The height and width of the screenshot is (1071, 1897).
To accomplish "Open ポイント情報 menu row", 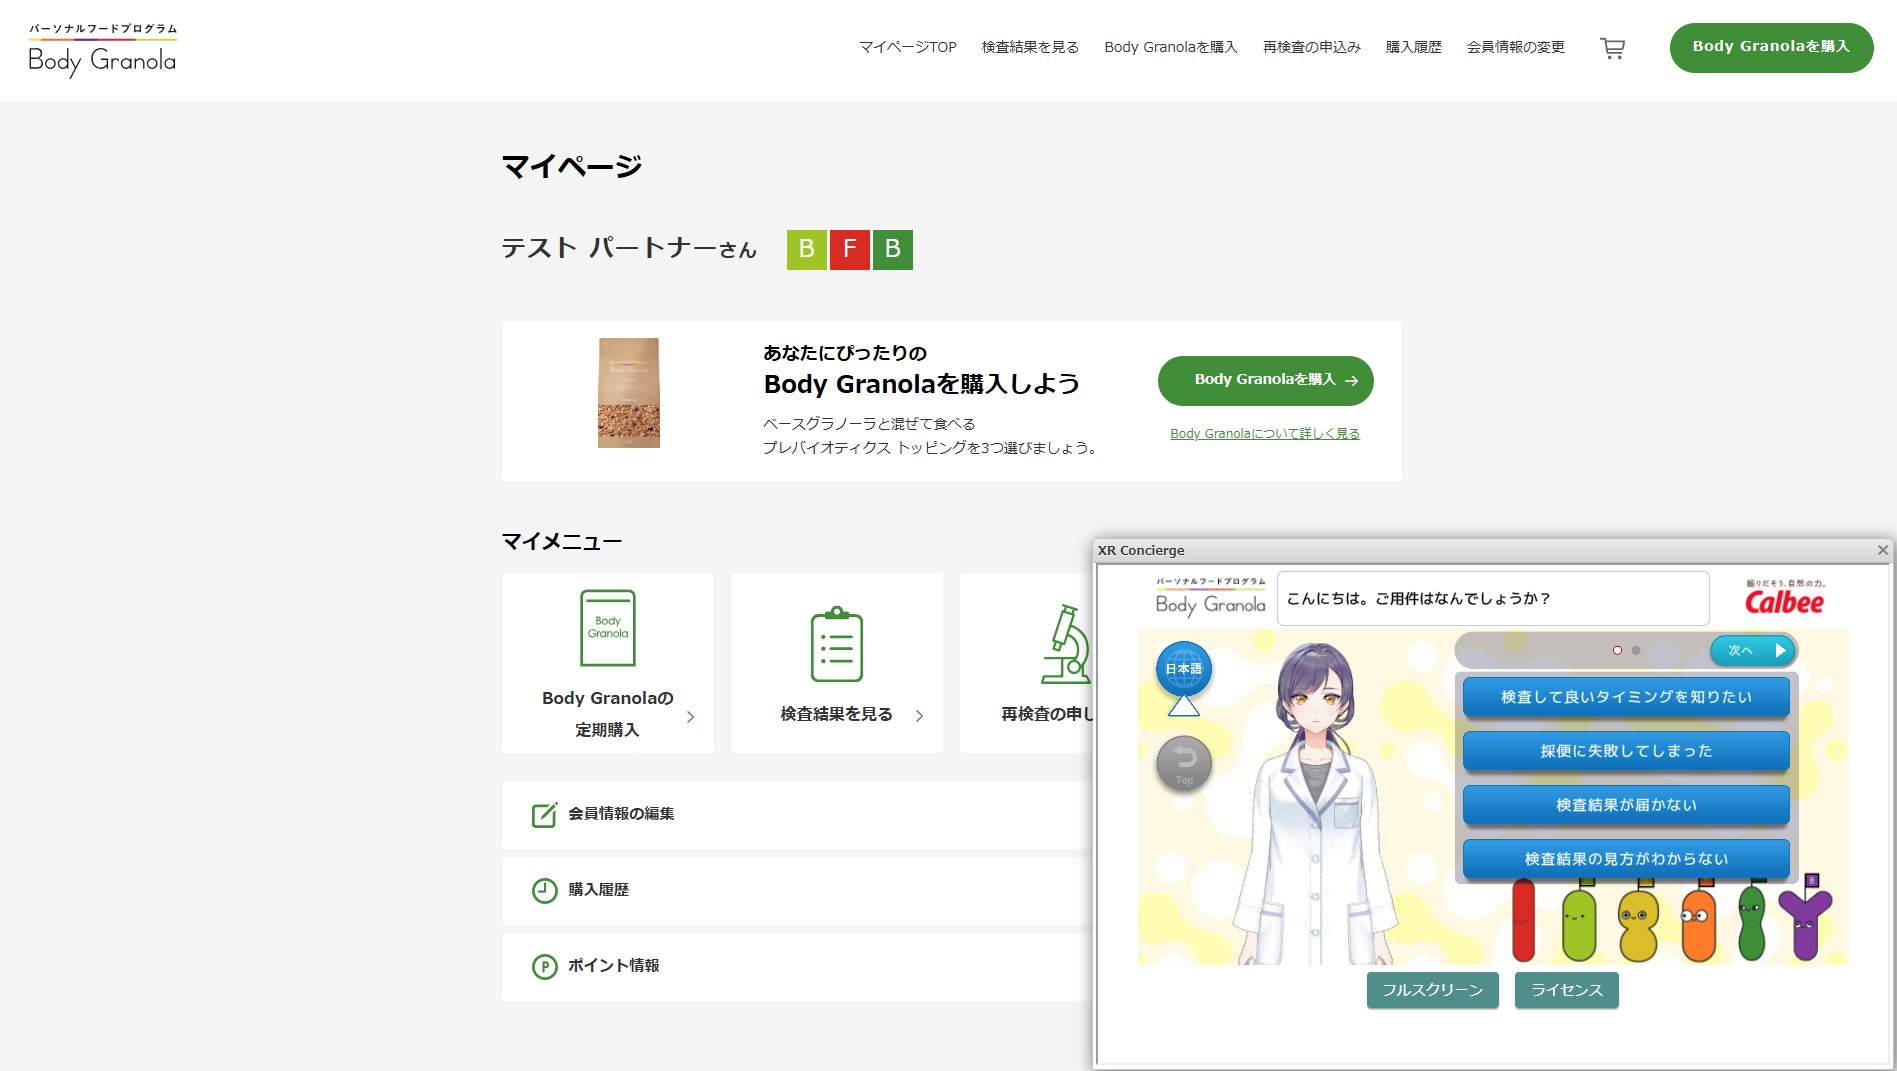I will (x=797, y=966).
